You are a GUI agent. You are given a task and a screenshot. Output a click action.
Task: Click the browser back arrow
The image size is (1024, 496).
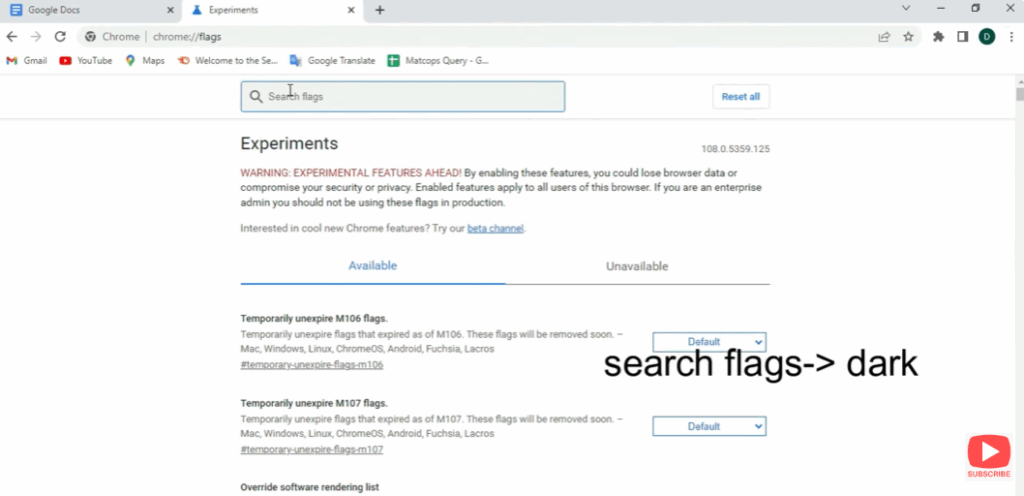[12, 37]
